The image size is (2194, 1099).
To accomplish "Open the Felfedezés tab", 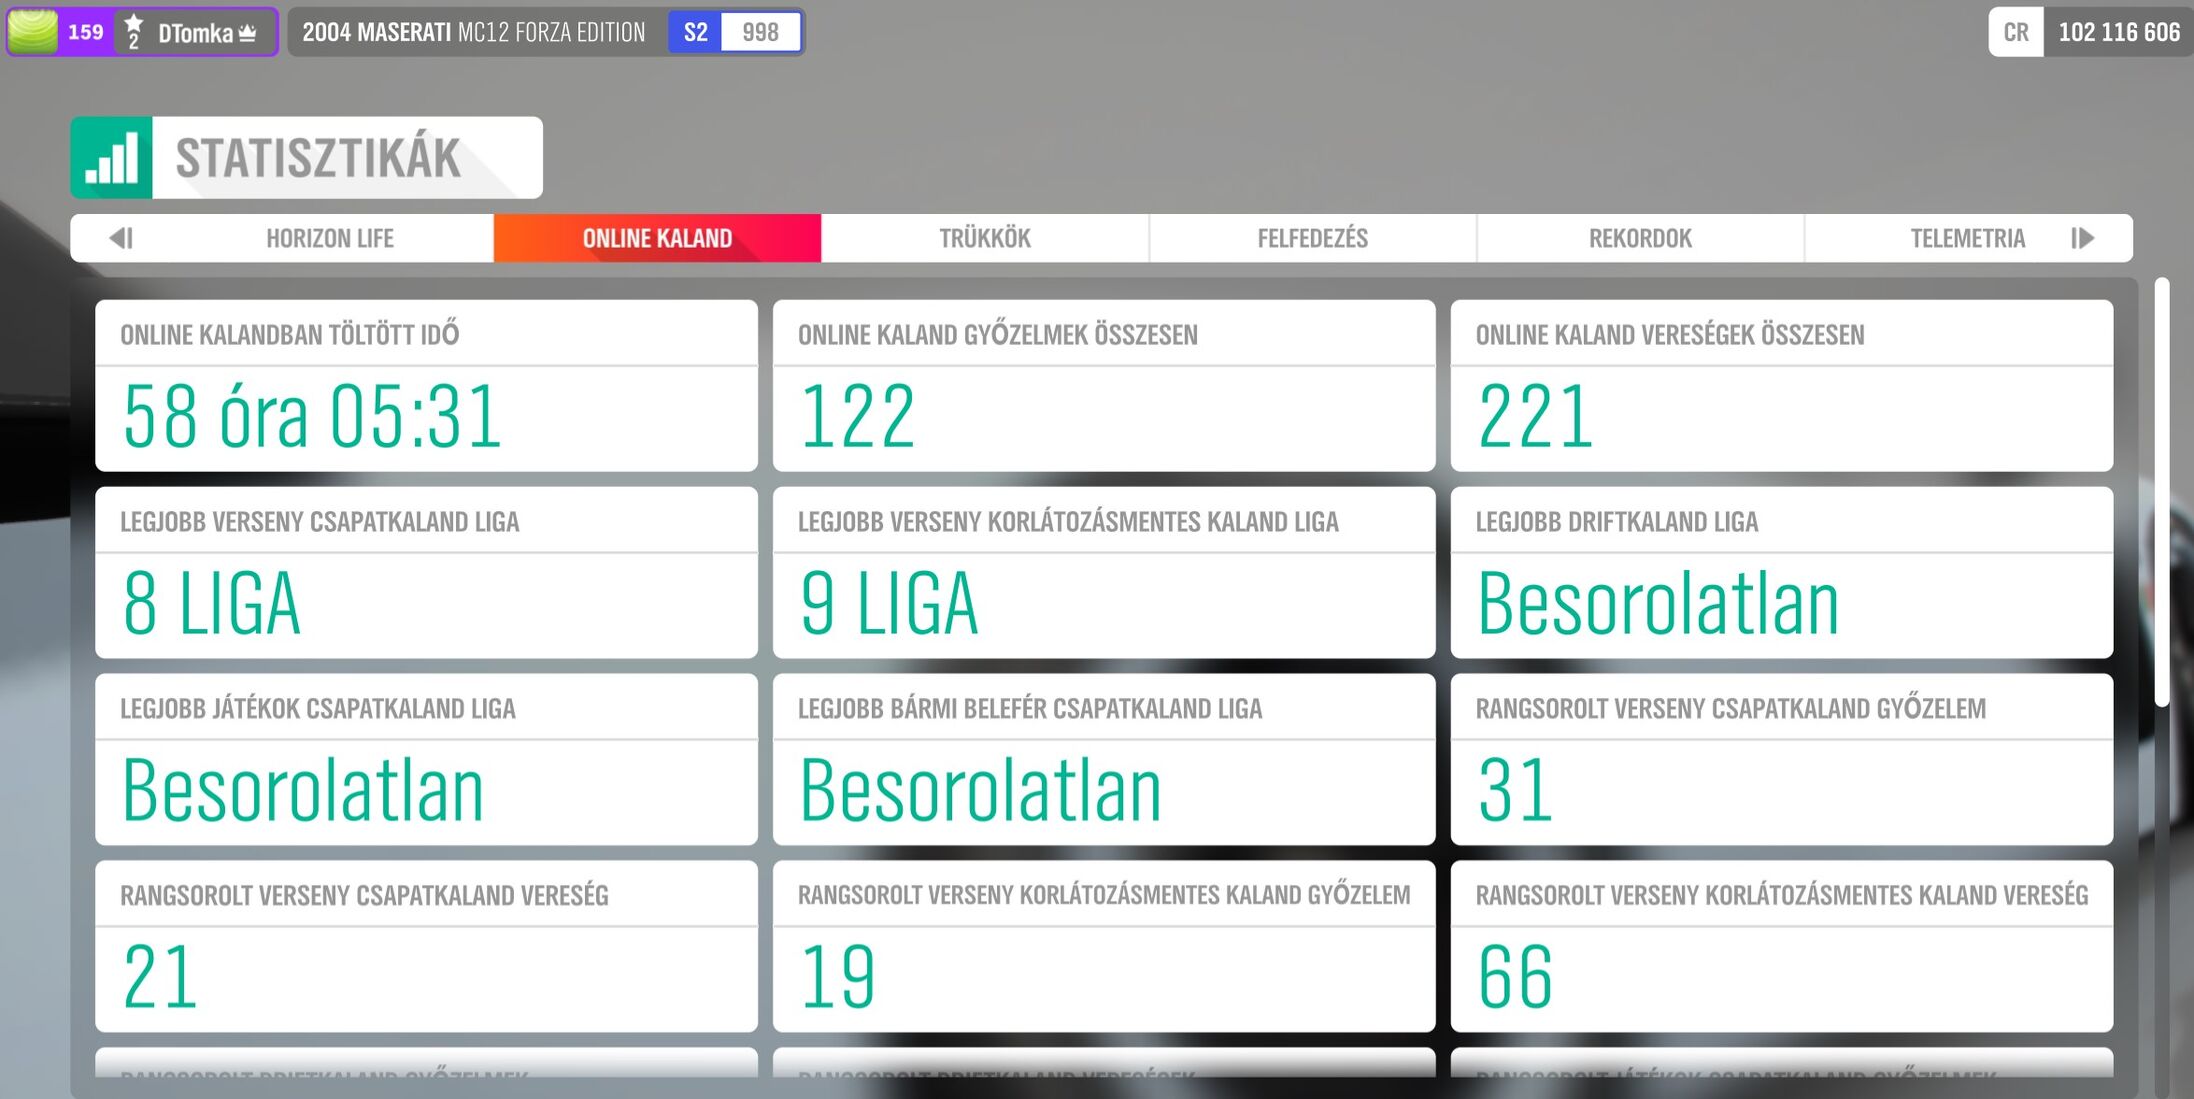I will [x=1313, y=238].
